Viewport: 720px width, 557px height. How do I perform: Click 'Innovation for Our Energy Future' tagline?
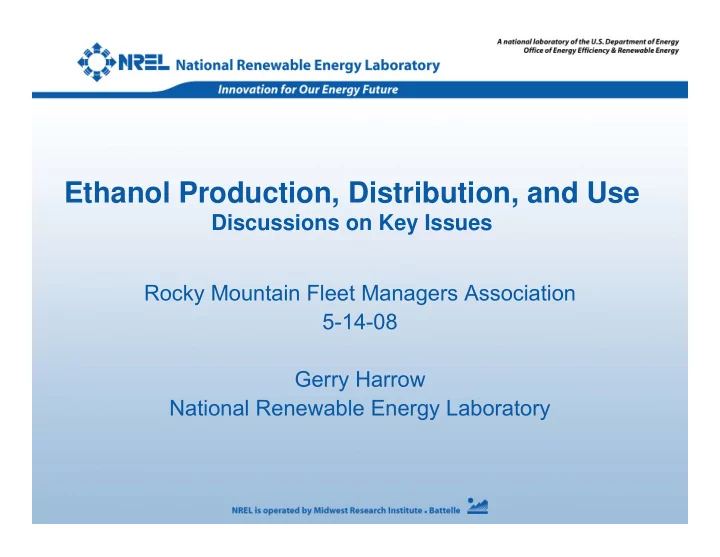click(x=308, y=90)
